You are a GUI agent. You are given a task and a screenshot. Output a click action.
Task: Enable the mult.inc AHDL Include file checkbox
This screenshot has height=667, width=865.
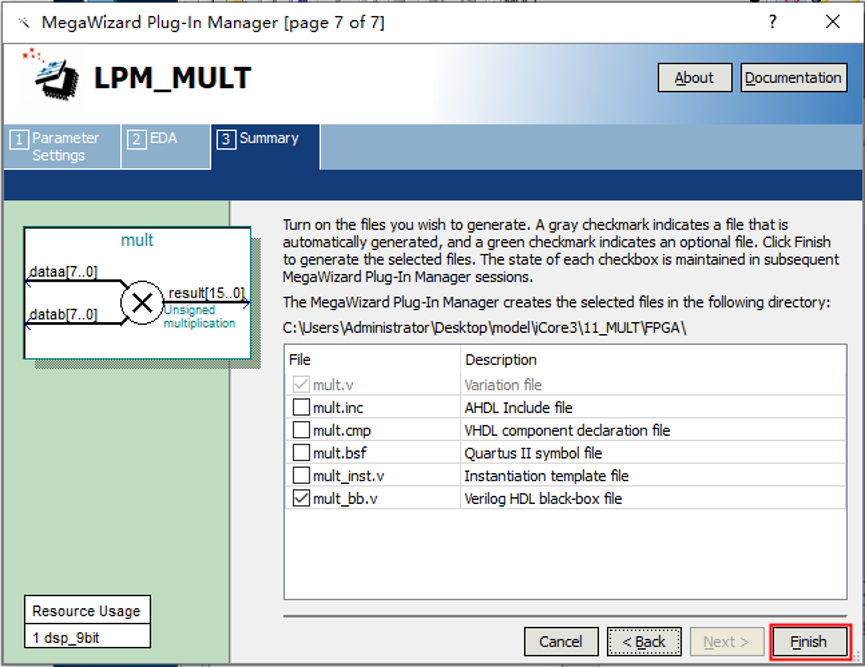(x=301, y=407)
